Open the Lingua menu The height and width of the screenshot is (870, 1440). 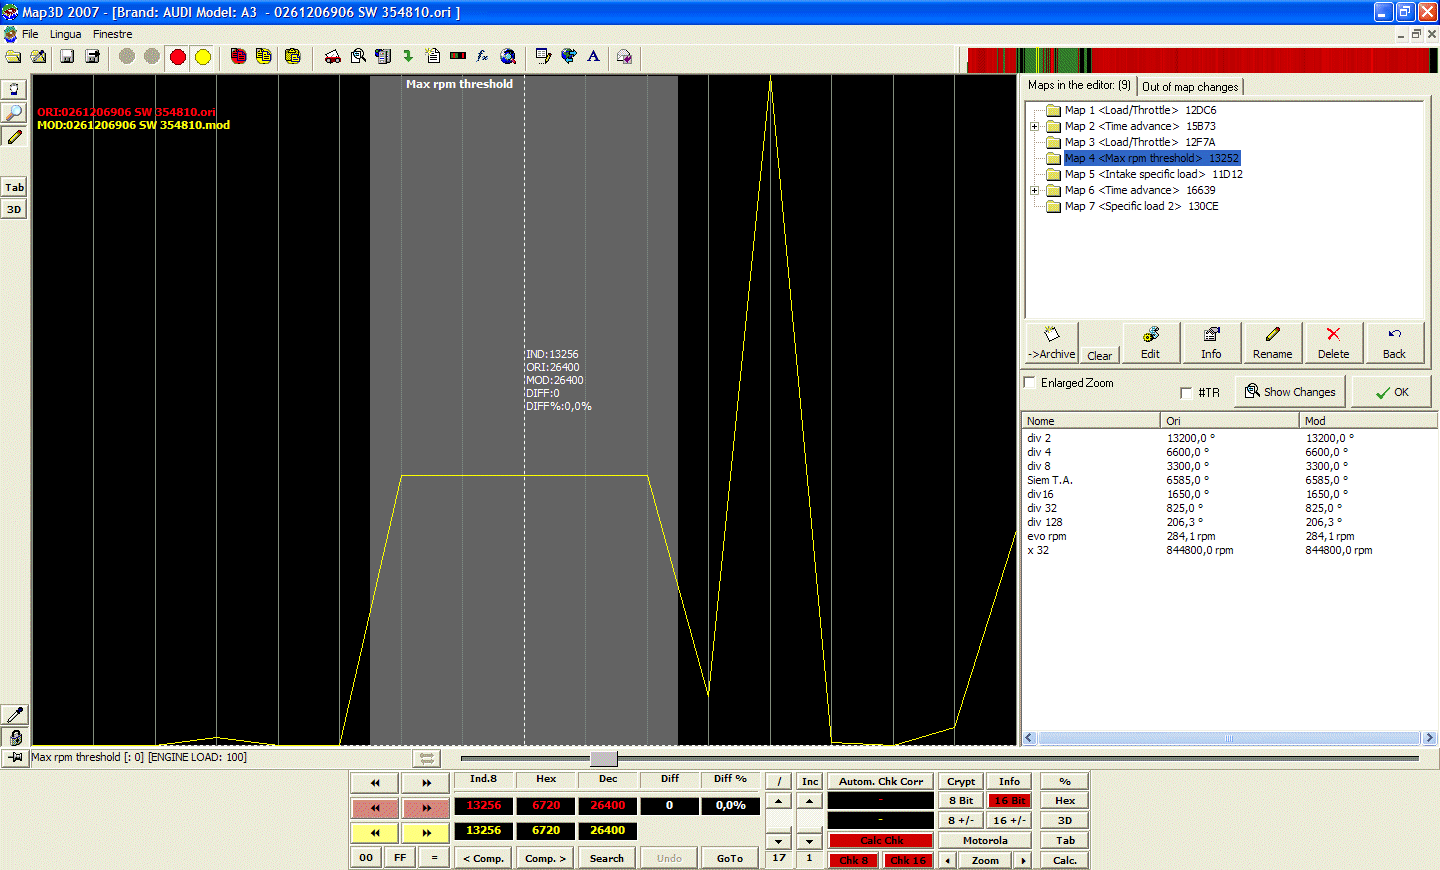[x=65, y=33]
